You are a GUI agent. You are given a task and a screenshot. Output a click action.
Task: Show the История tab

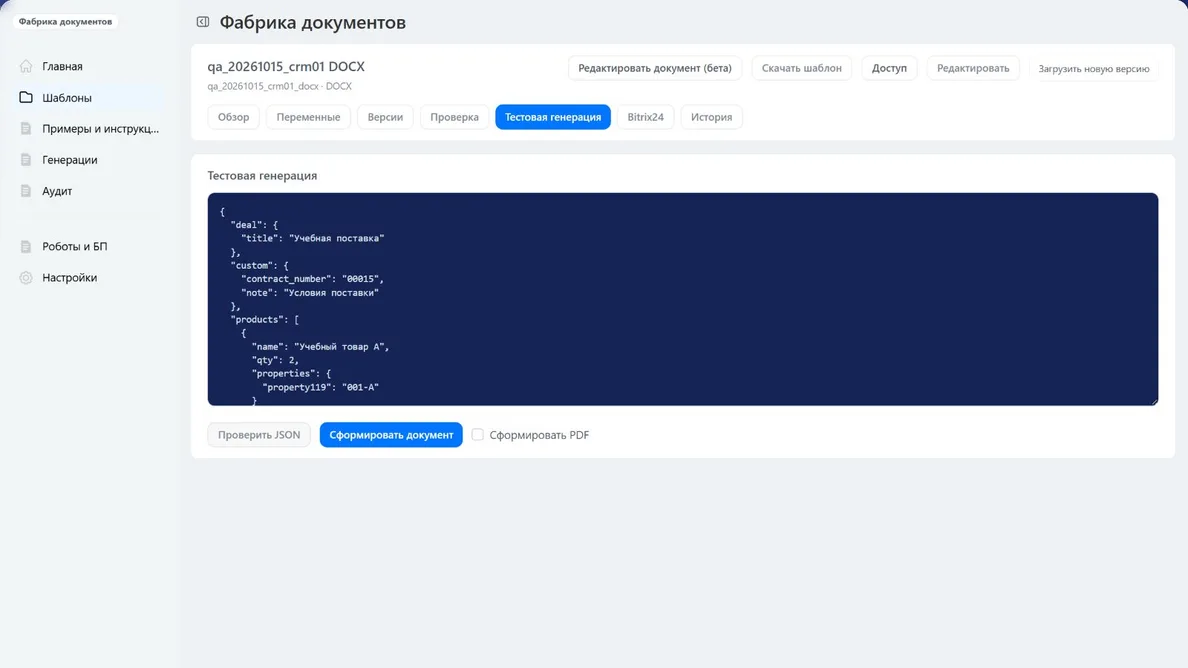[x=711, y=117]
